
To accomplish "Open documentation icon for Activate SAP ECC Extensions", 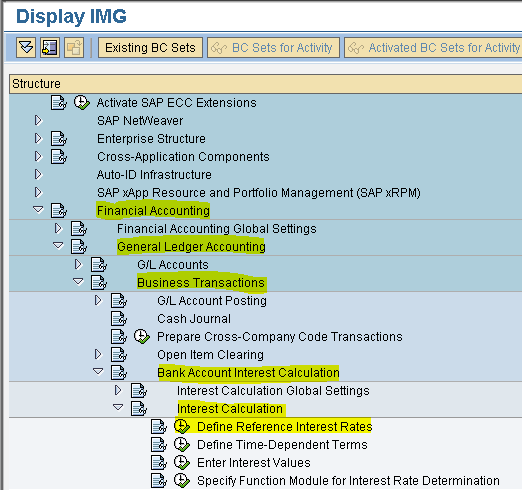I will click(59, 103).
